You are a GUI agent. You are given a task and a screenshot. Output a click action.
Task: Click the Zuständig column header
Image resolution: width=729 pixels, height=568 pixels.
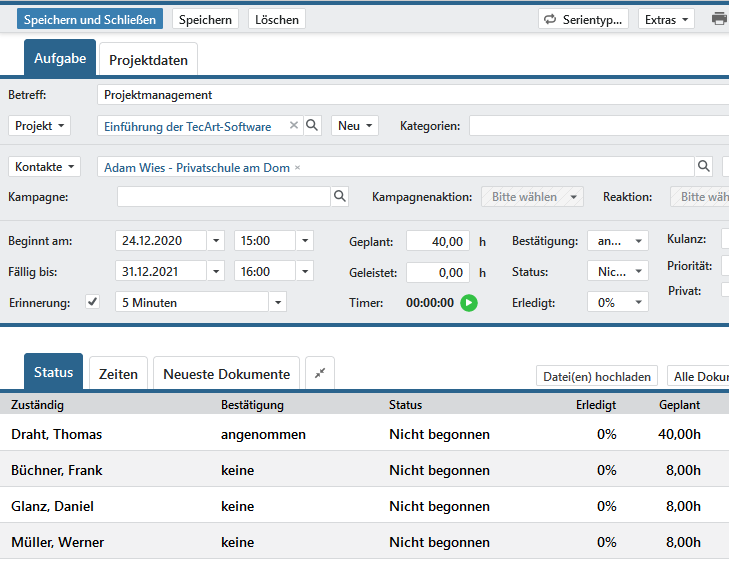click(x=37, y=405)
